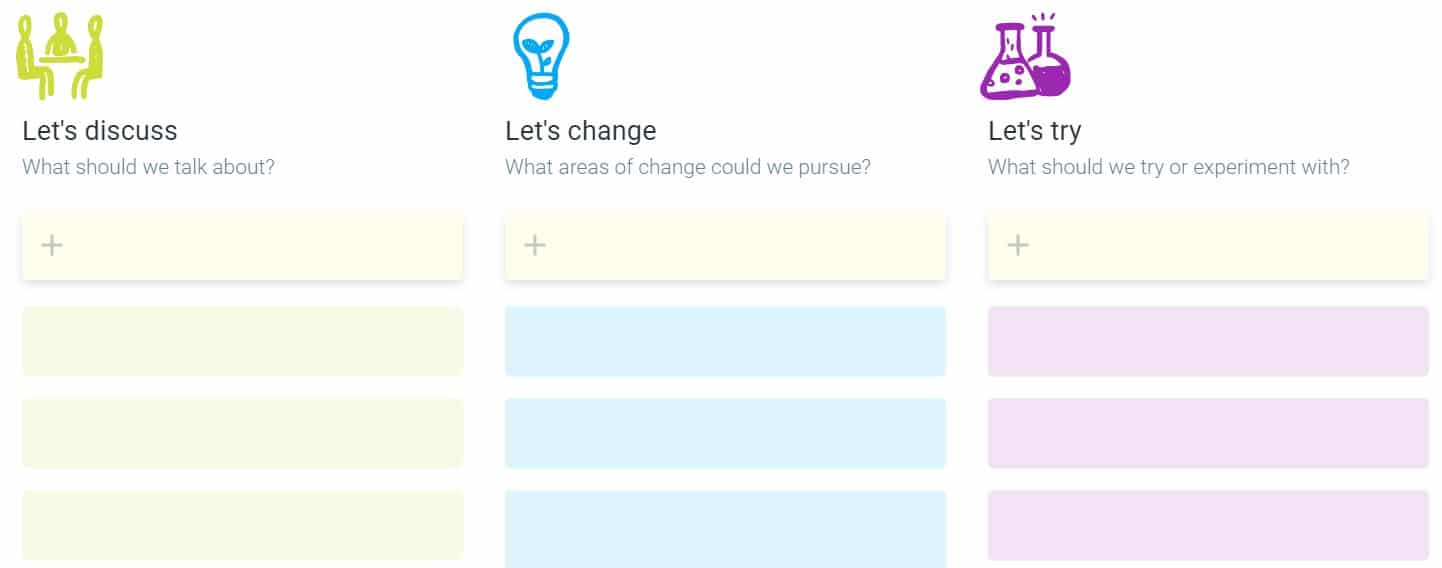This screenshot has width=1442, height=568.
Task: Click plus icon under Let's discuss
Action: tap(52, 245)
